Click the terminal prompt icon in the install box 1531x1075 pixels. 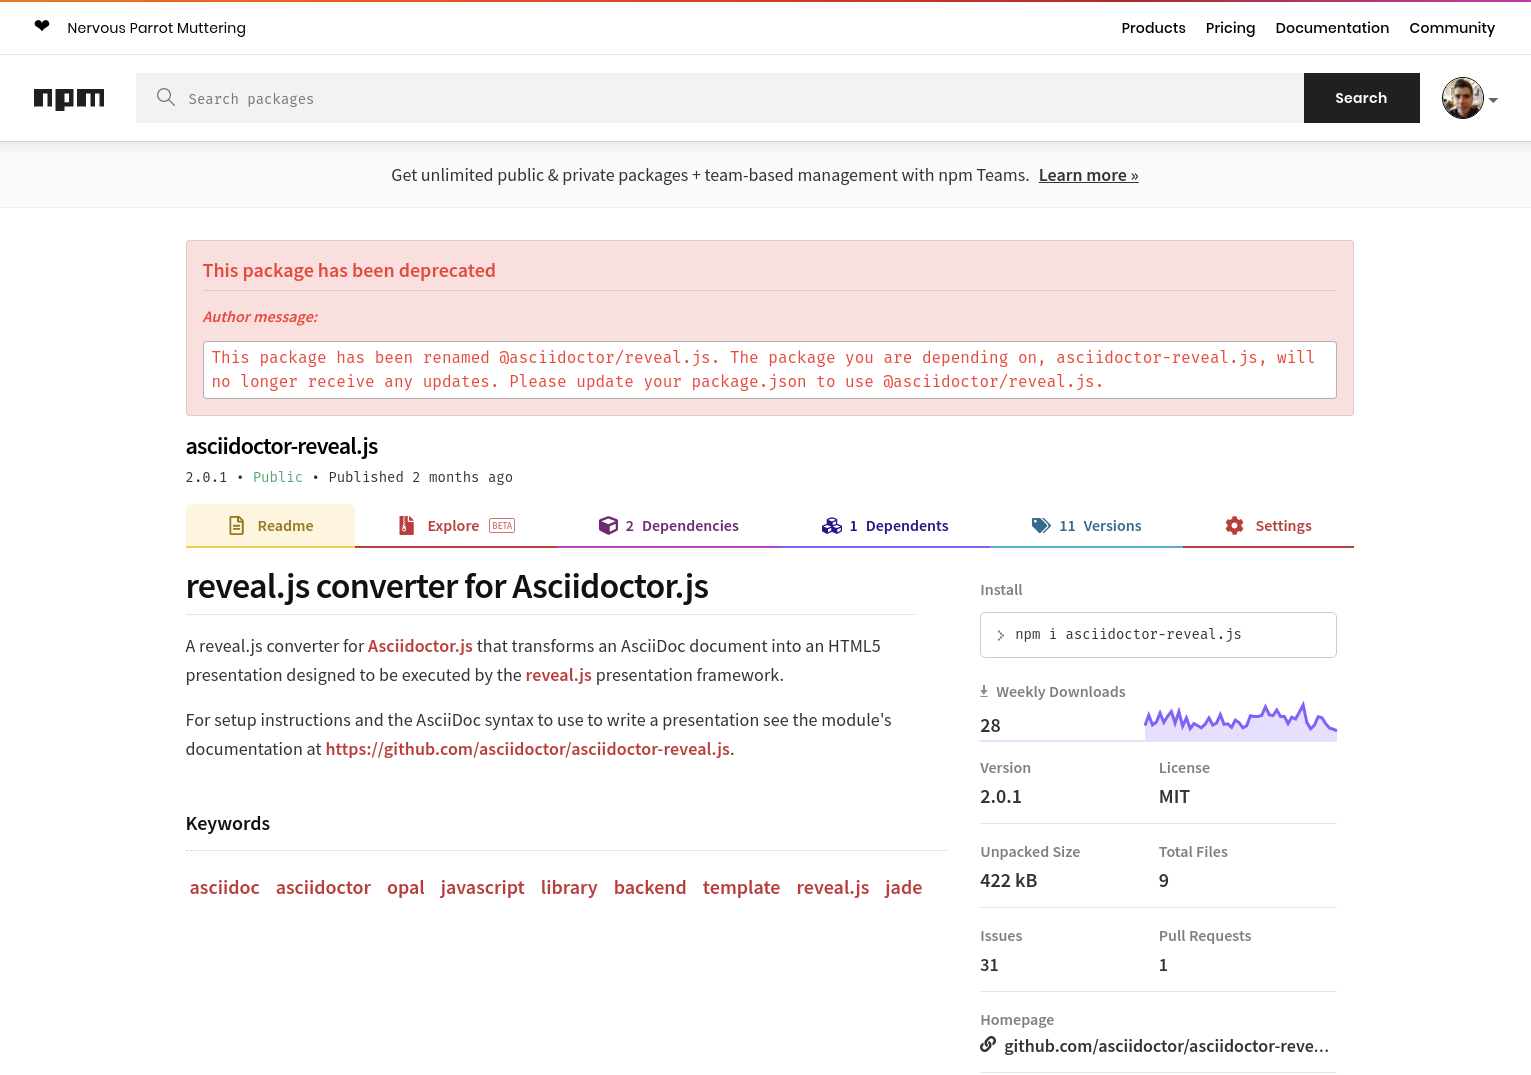tap(1001, 634)
